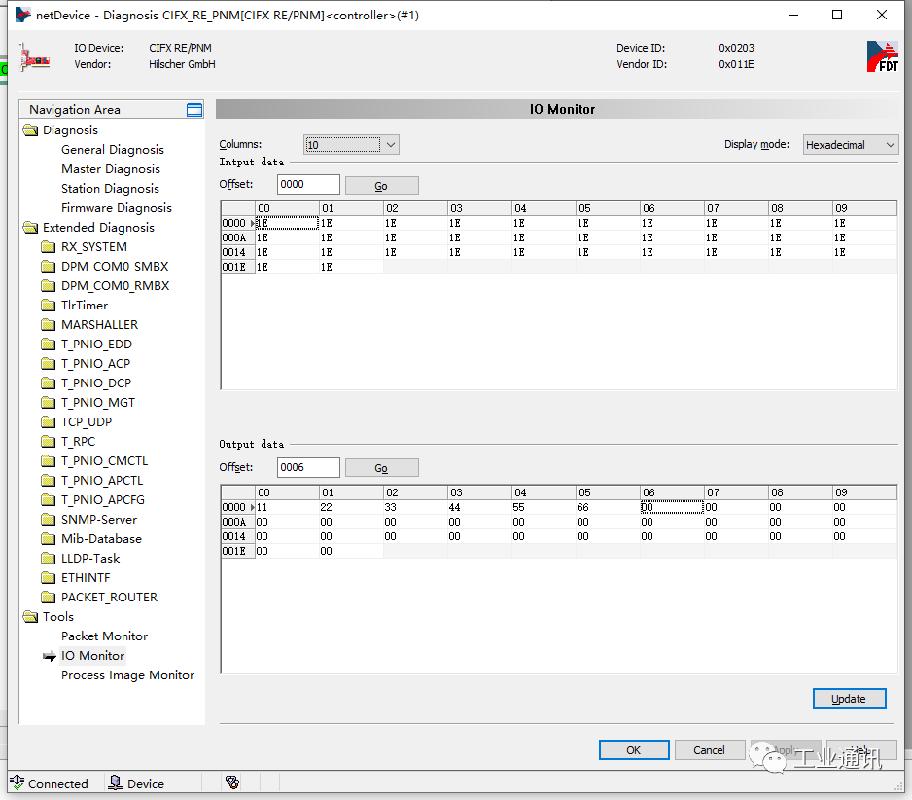Viewport: 912px width, 800px height.
Task: Click the Cancel button
Action: click(x=709, y=750)
